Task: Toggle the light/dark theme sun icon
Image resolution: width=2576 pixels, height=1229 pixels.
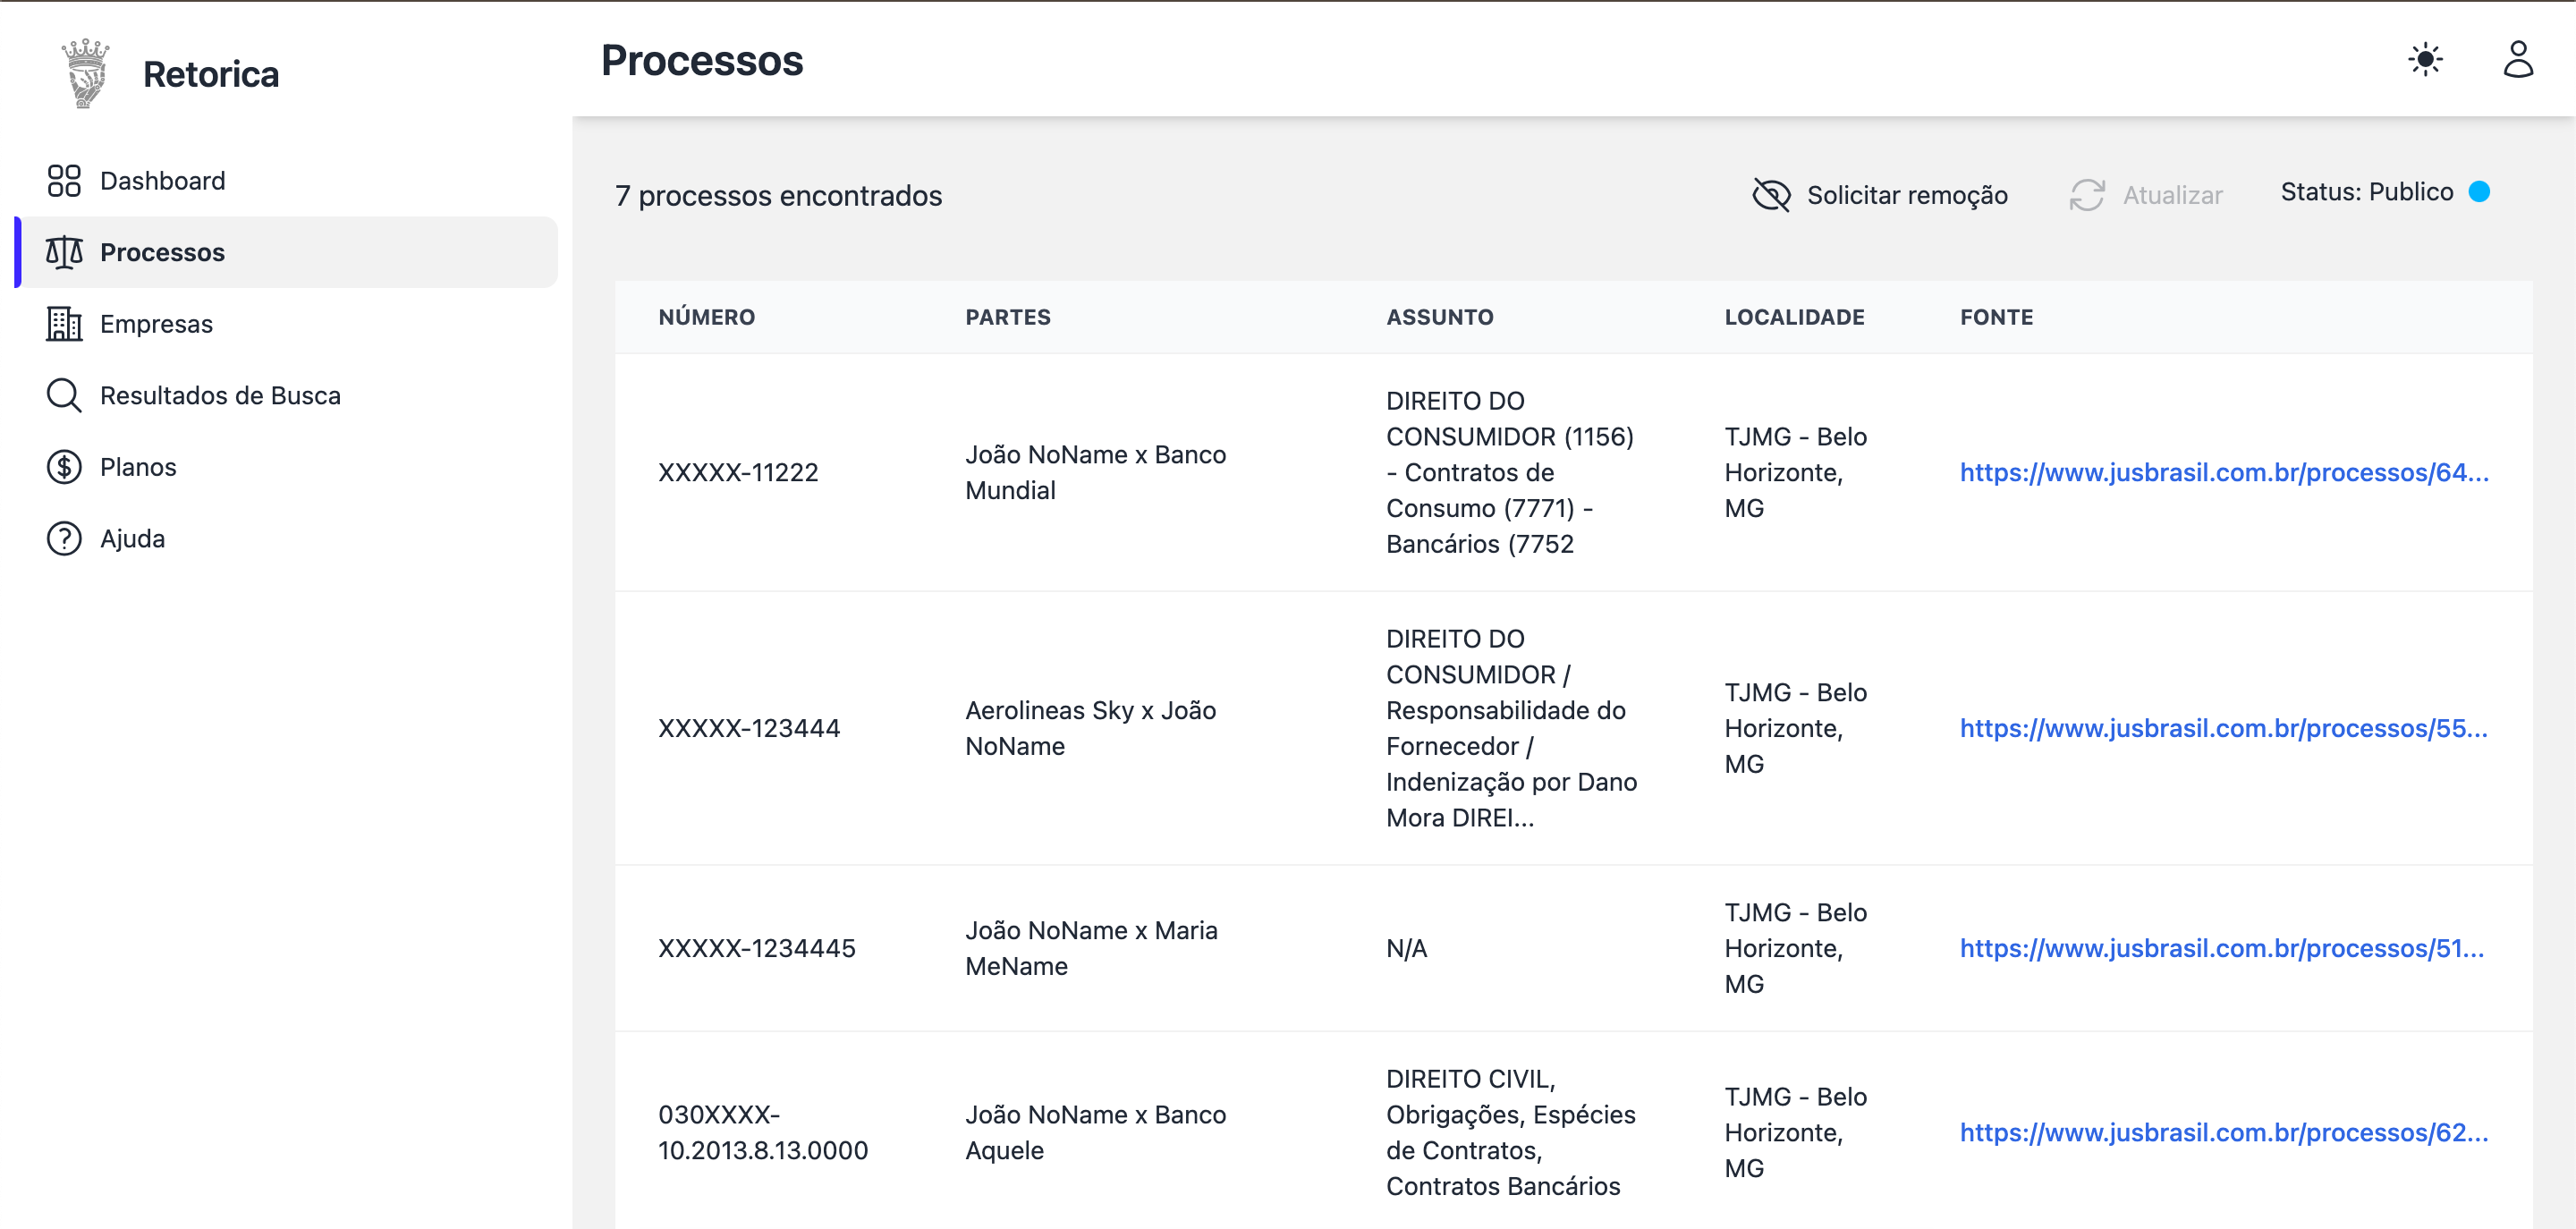Action: tap(2425, 60)
